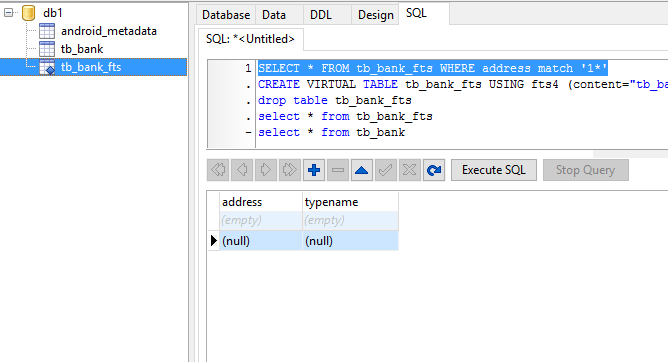Go to previous record
The height and width of the screenshot is (362, 668).
point(242,170)
